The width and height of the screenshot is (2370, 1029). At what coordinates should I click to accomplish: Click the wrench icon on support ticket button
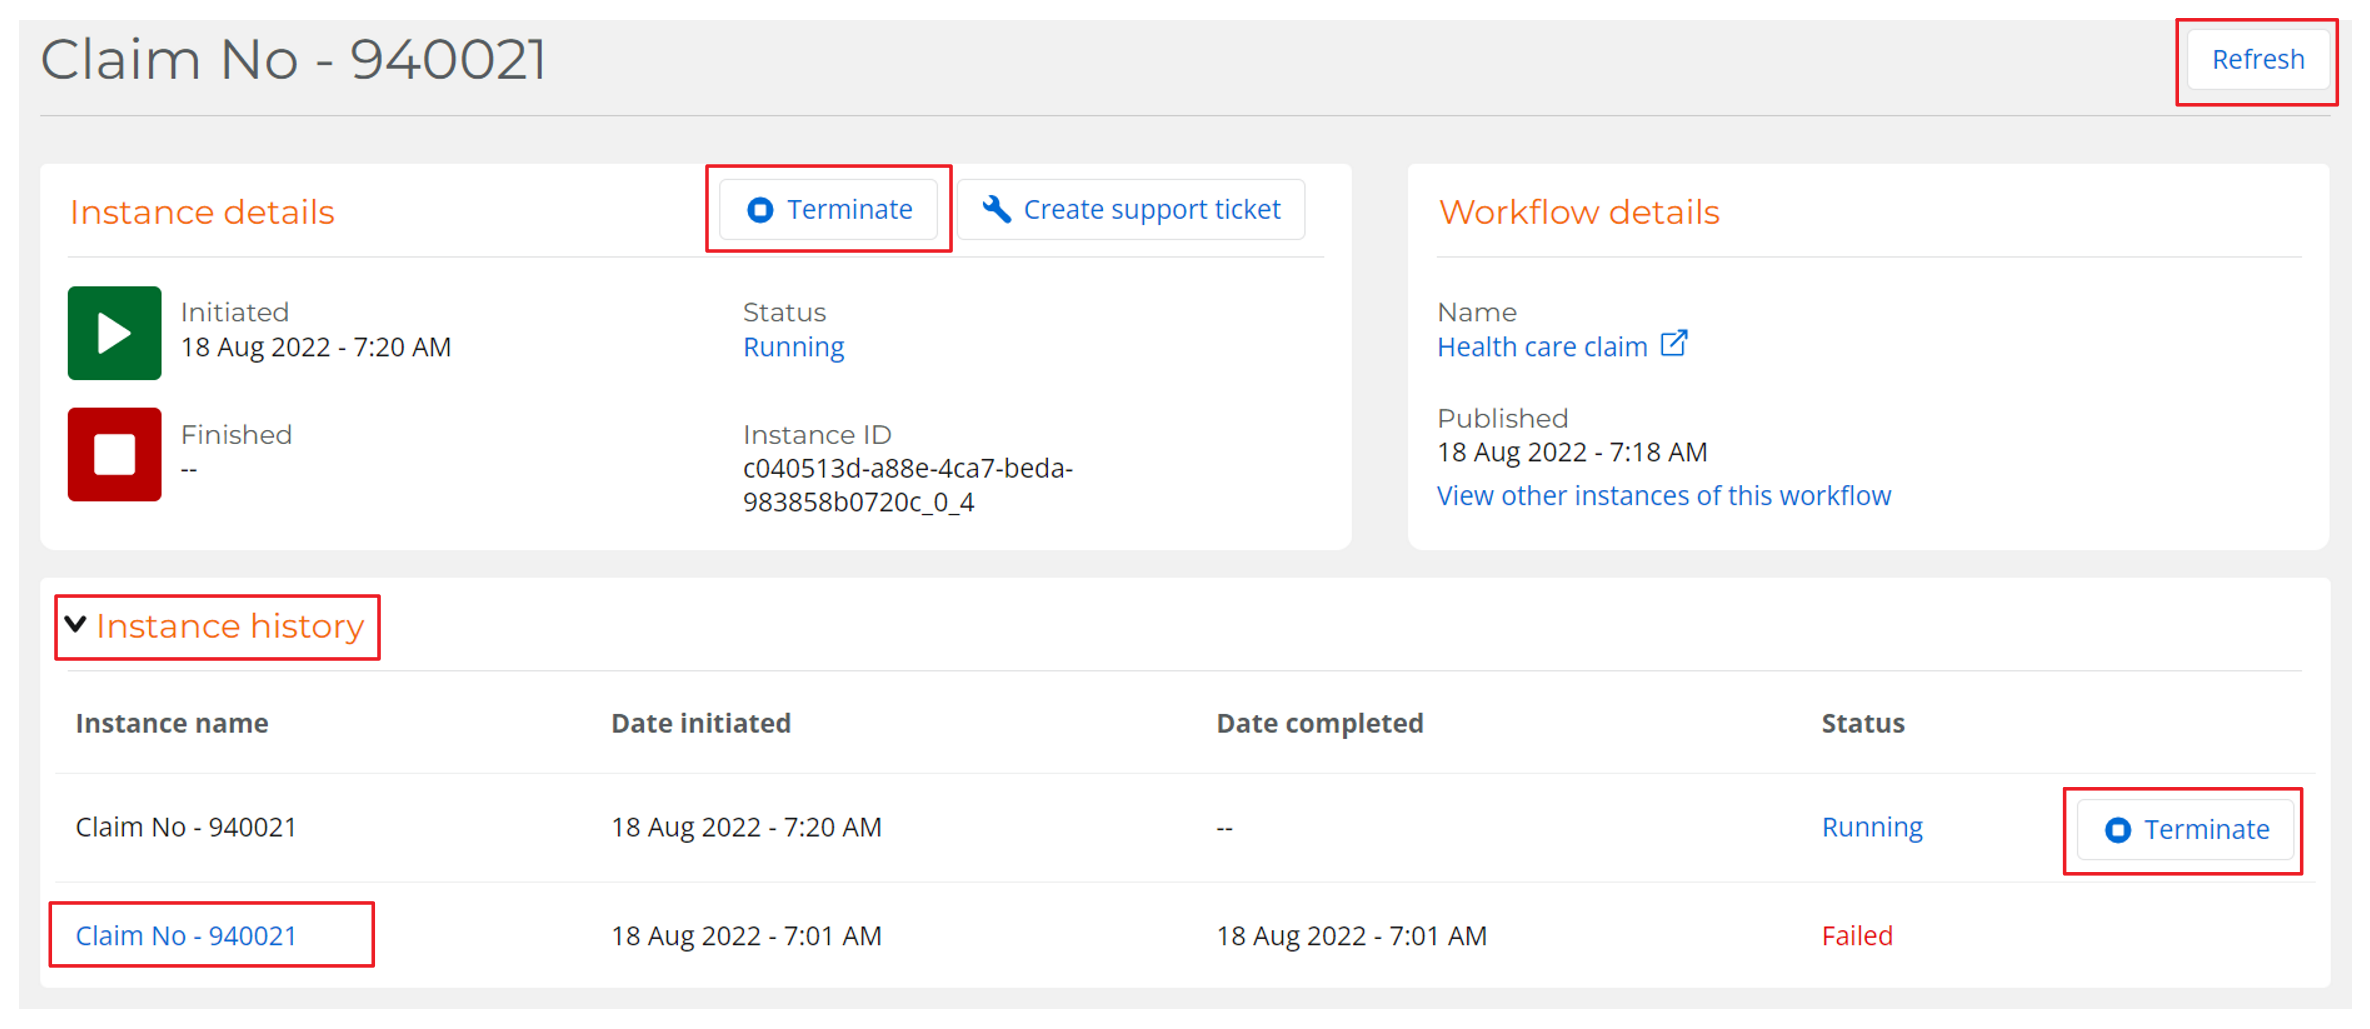coord(996,209)
